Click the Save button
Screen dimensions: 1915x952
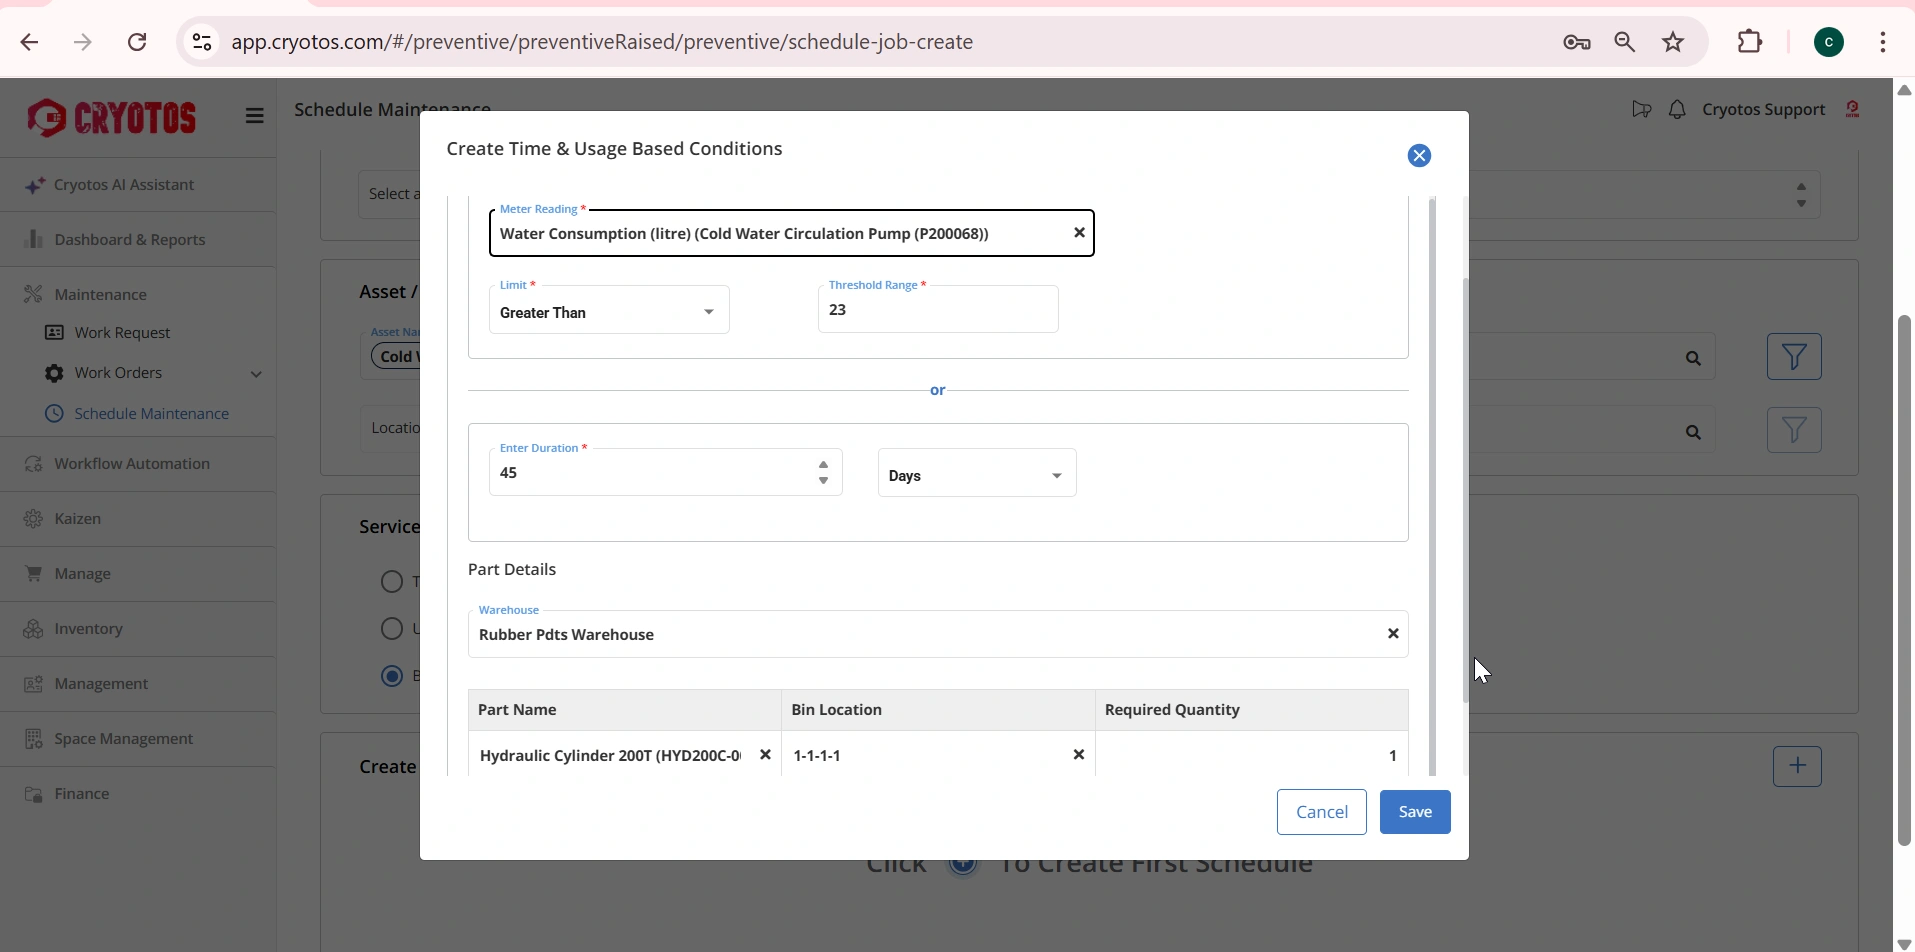(x=1415, y=811)
